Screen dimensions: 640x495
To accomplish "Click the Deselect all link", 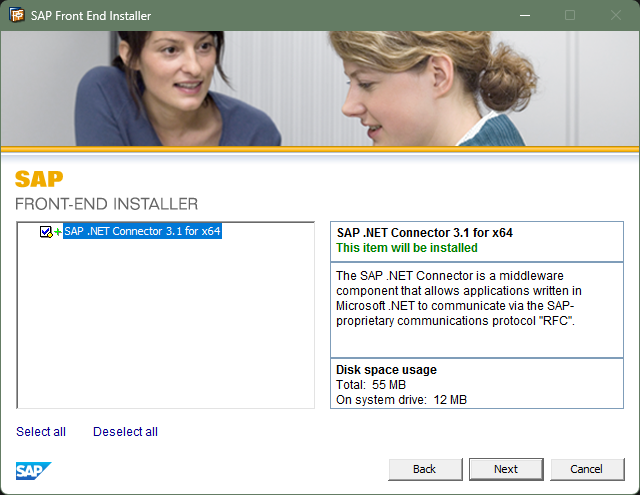I will [125, 431].
